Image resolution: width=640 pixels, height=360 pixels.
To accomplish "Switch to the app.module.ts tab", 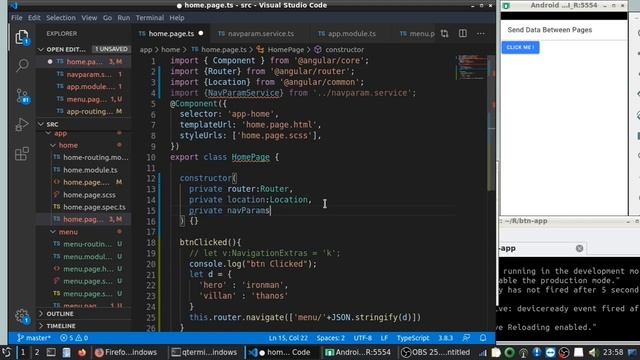I will coord(351,34).
